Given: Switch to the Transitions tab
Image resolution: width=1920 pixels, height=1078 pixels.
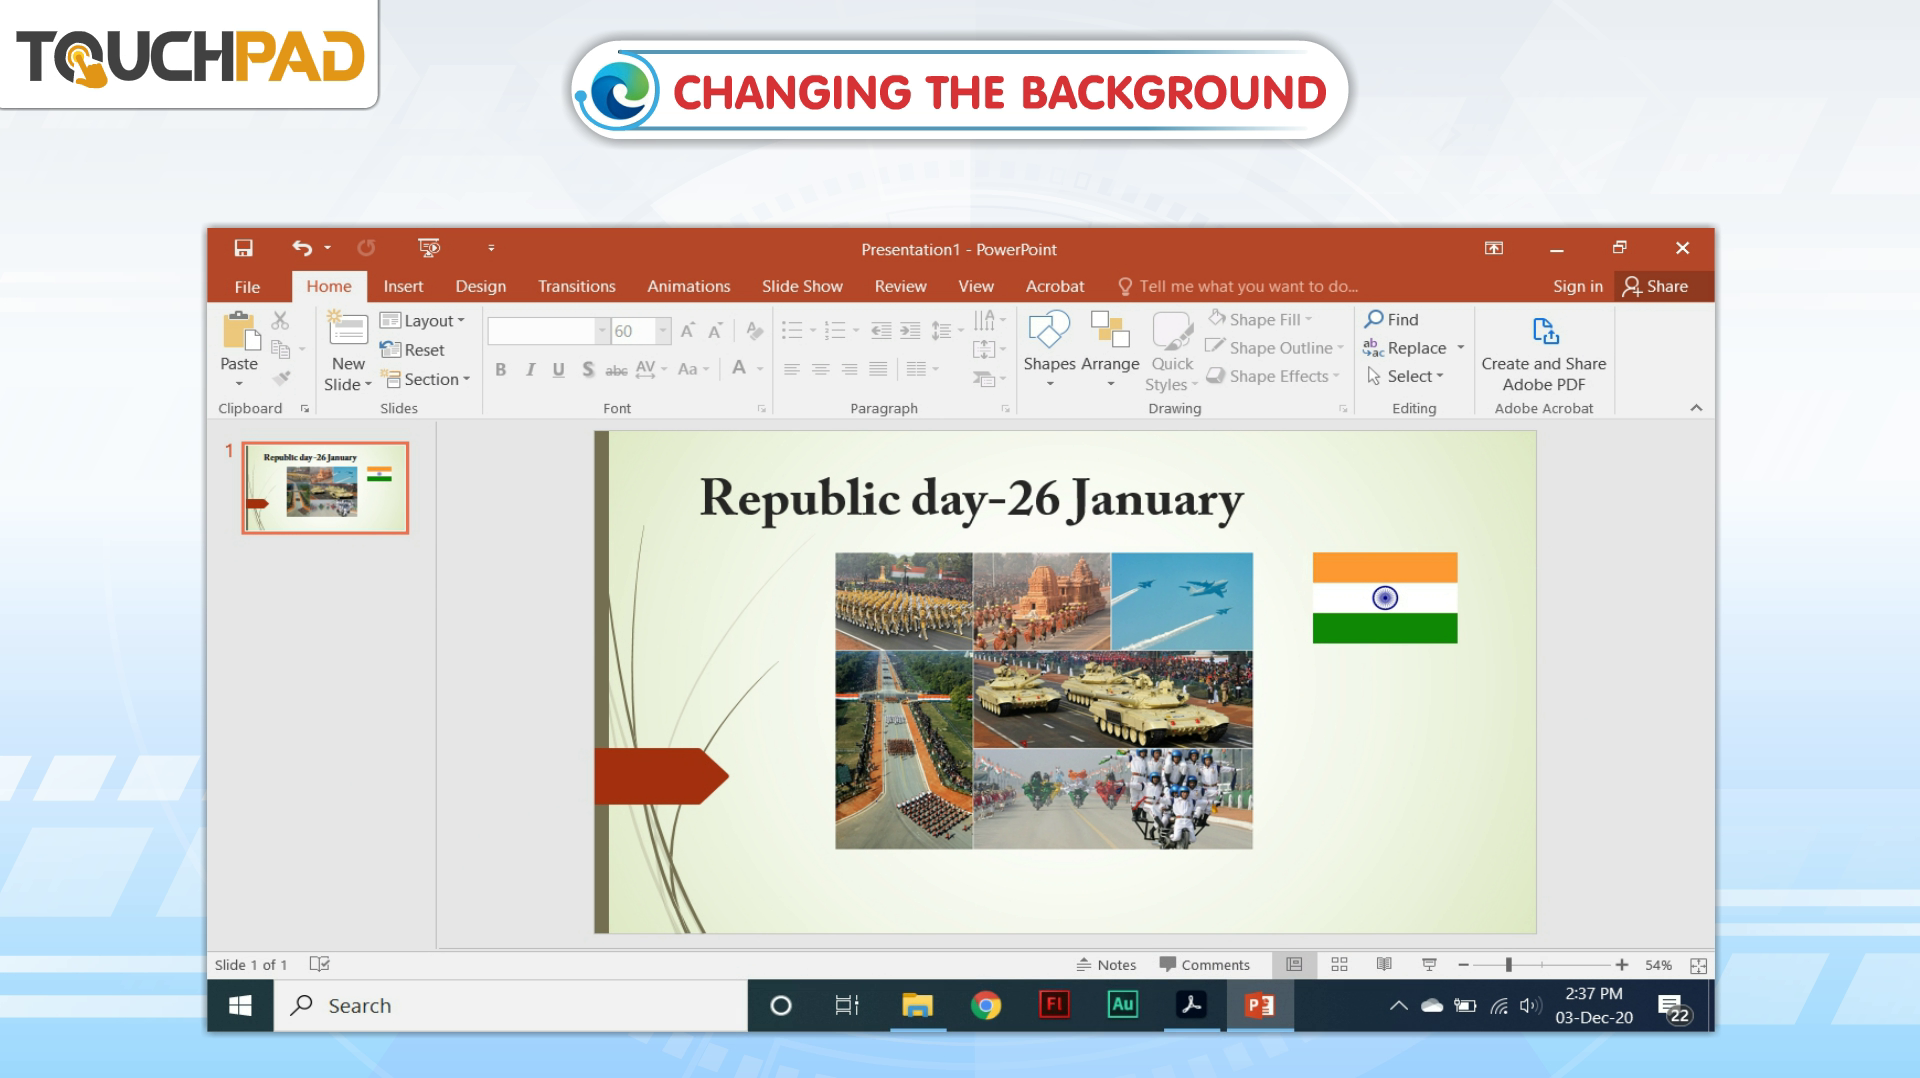Looking at the screenshot, I should 576,286.
